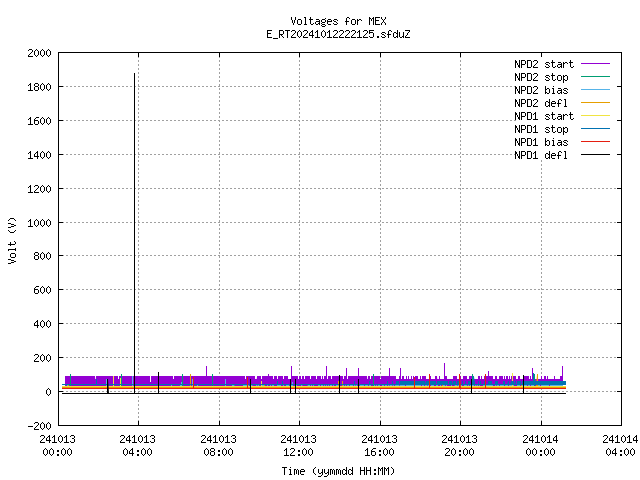Click the 1000 y-axis tick label

point(39,223)
